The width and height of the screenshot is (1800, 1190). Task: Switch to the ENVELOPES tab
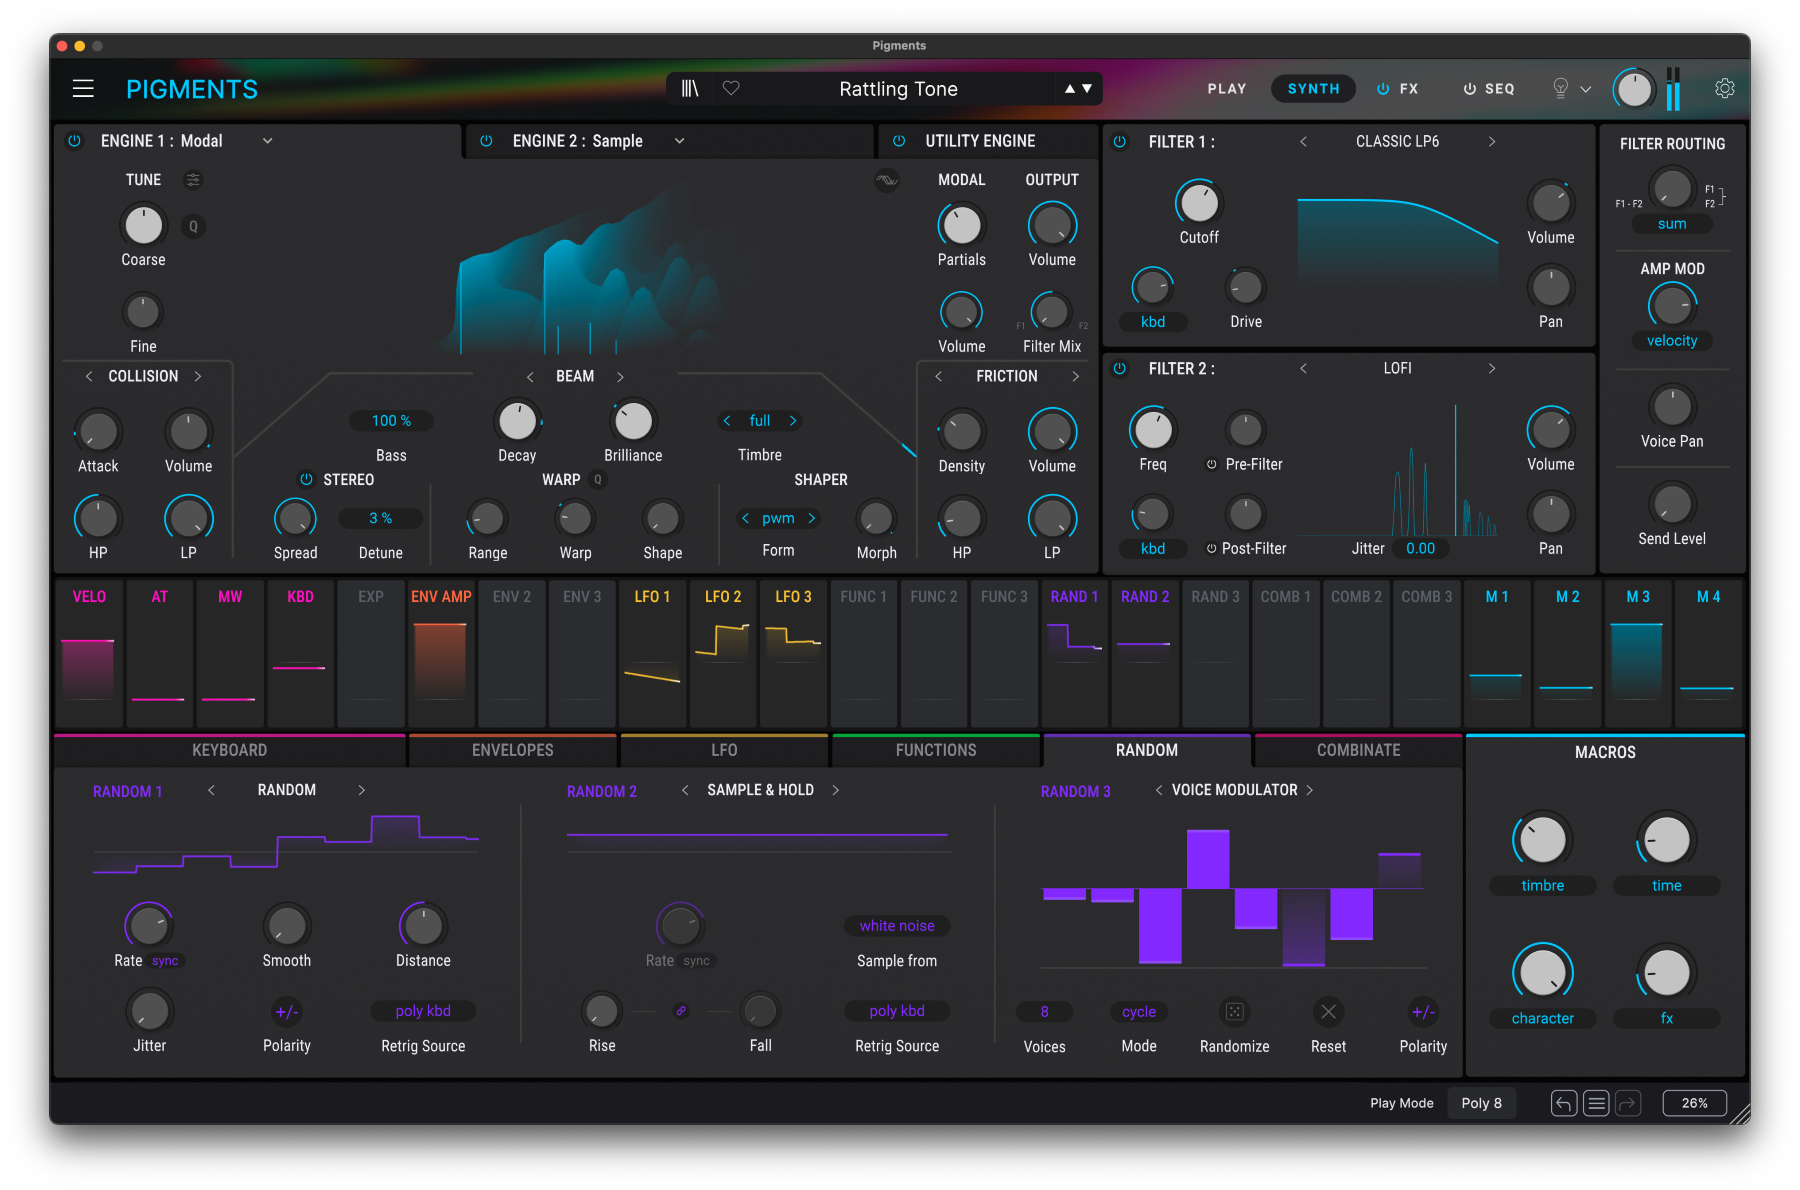tap(512, 750)
